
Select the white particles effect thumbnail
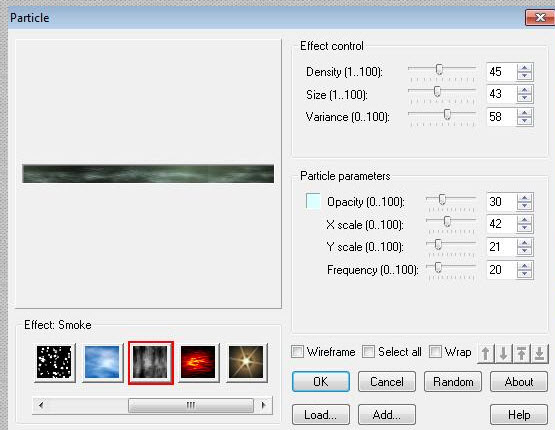[54, 362]
